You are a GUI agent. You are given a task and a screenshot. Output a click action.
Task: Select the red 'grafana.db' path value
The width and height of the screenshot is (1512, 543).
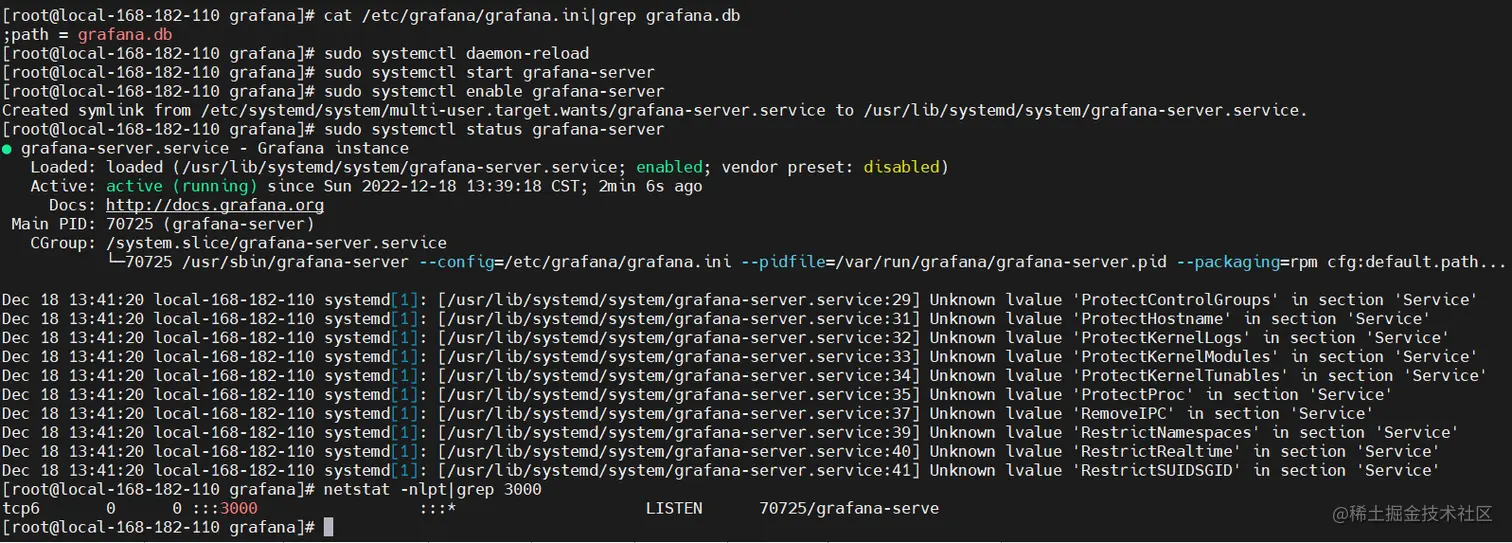click(125, 35)
